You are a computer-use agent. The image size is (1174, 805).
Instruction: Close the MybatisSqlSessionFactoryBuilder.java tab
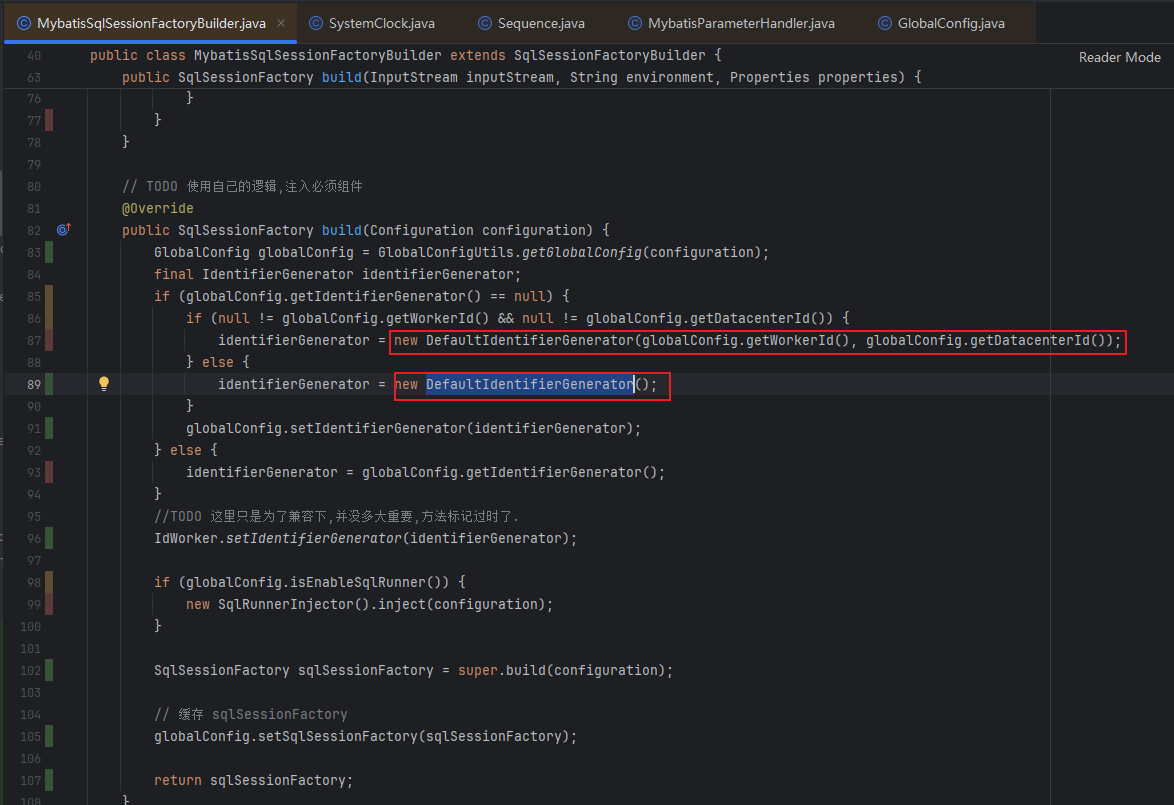coord(280,23)
